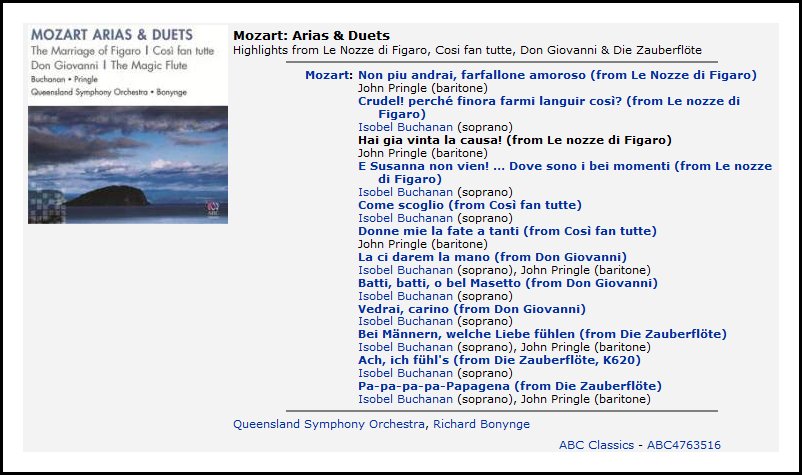Open the ABC Classics label link
The image size is (802, 475).
click(596, 445)
